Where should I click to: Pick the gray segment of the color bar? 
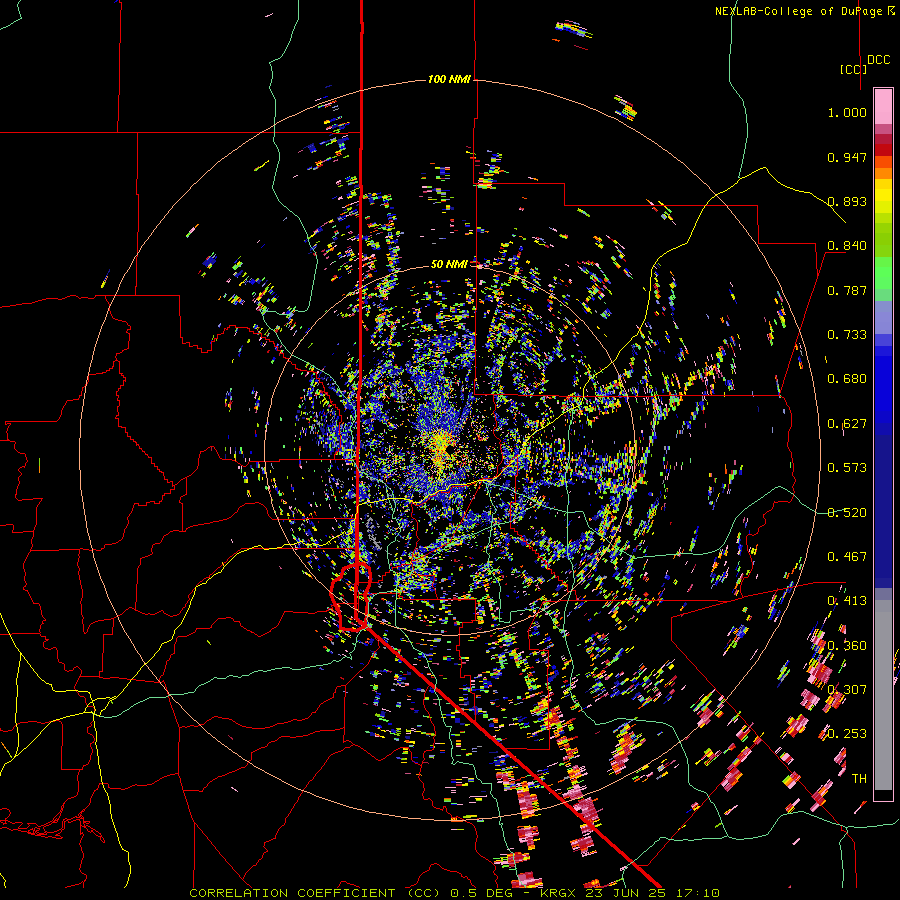883,697
